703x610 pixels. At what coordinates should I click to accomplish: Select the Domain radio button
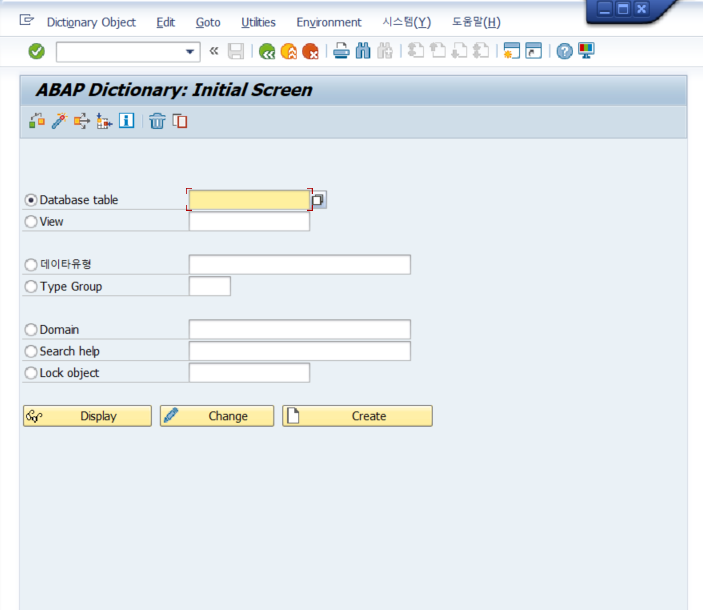coord(31,330)
